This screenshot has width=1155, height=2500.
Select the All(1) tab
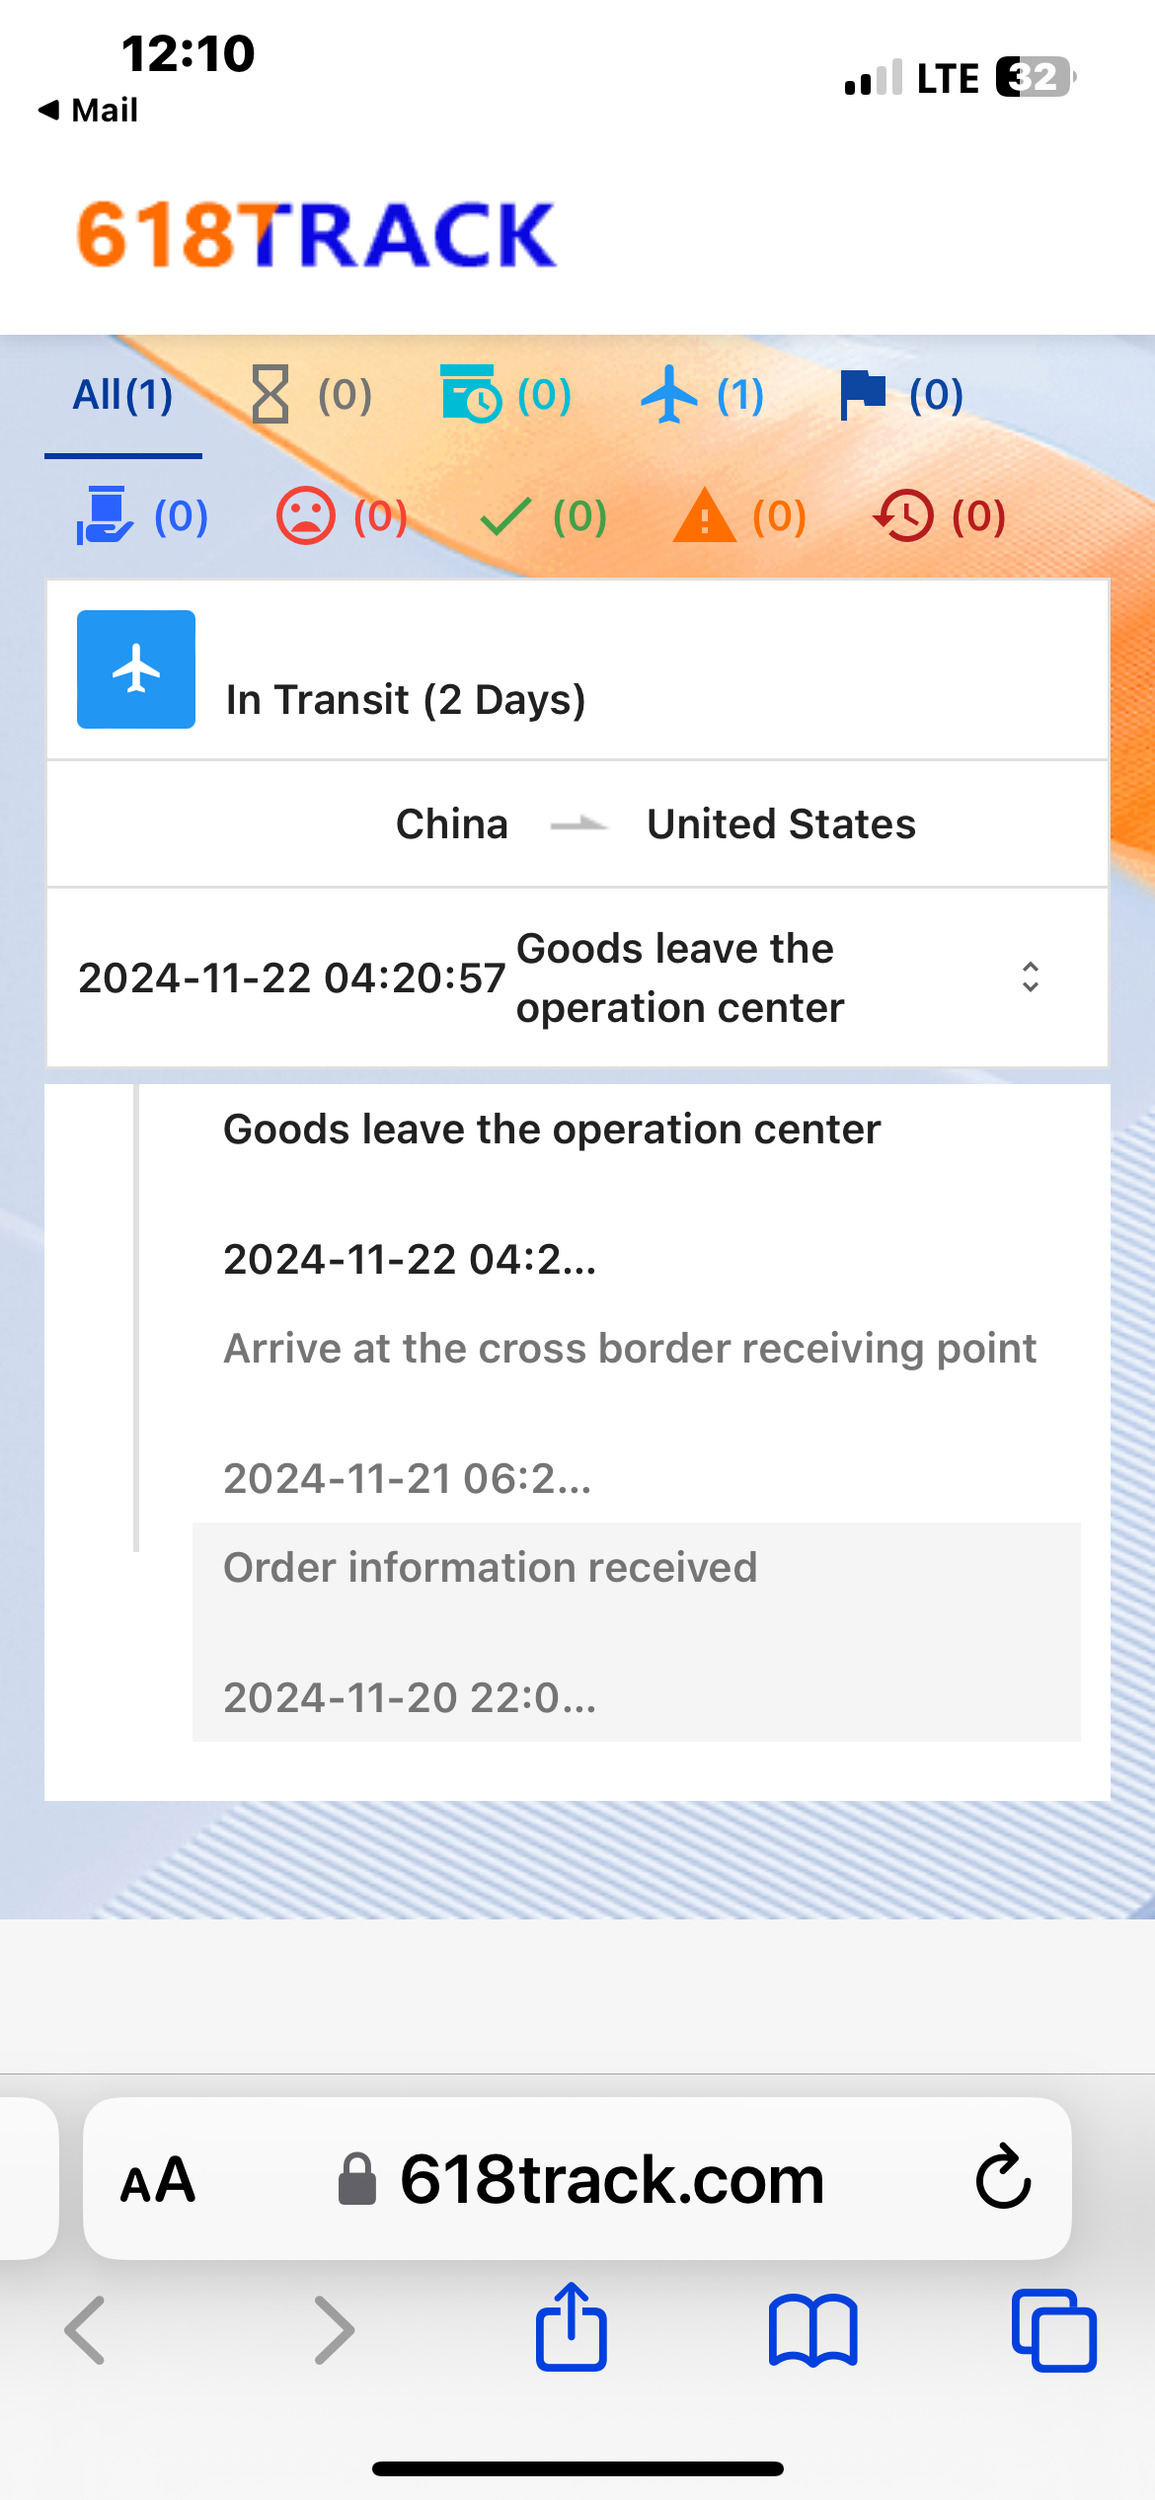[x=123, y=396]
